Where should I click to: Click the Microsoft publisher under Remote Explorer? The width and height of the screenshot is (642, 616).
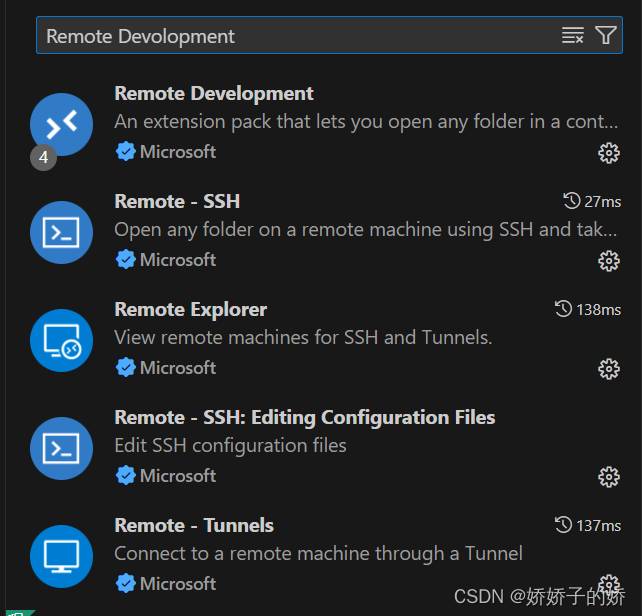177,368
